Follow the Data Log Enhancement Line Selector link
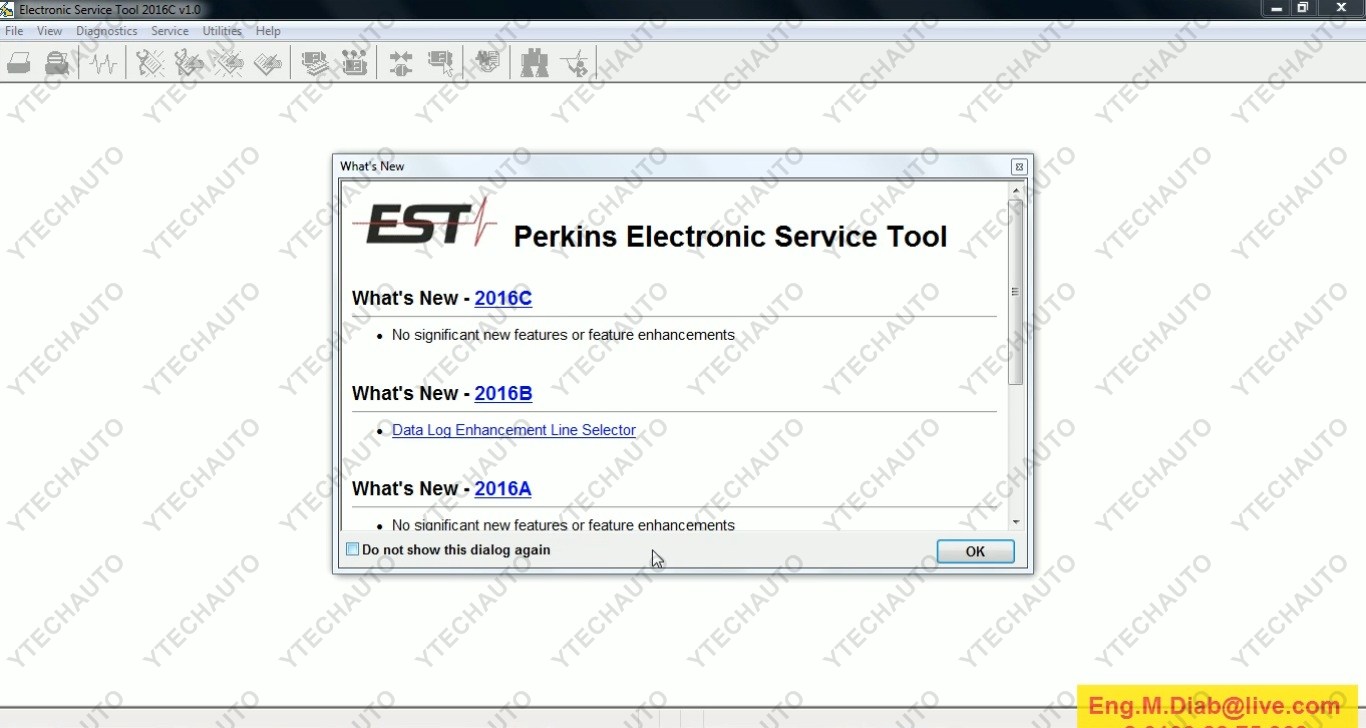The image size is (1366, 728). [x=513, y=430]
